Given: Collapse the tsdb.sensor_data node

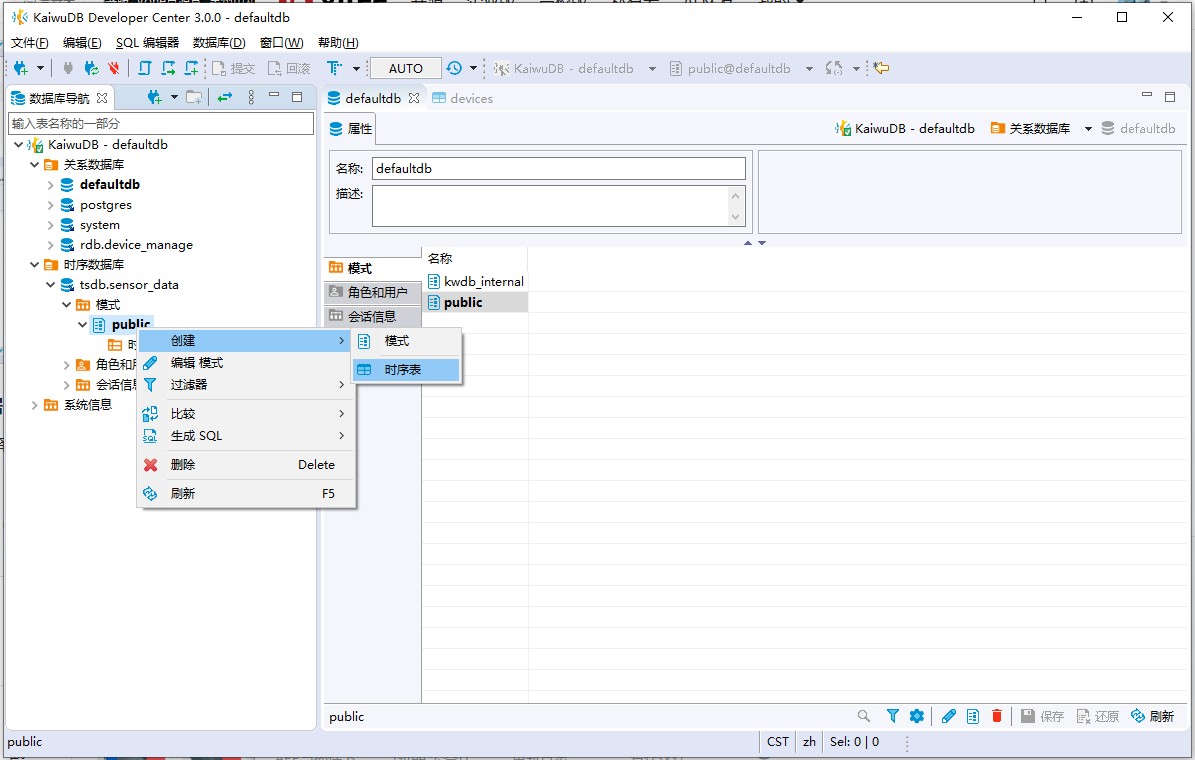Looking at the screenshot, I should point(50,285).
